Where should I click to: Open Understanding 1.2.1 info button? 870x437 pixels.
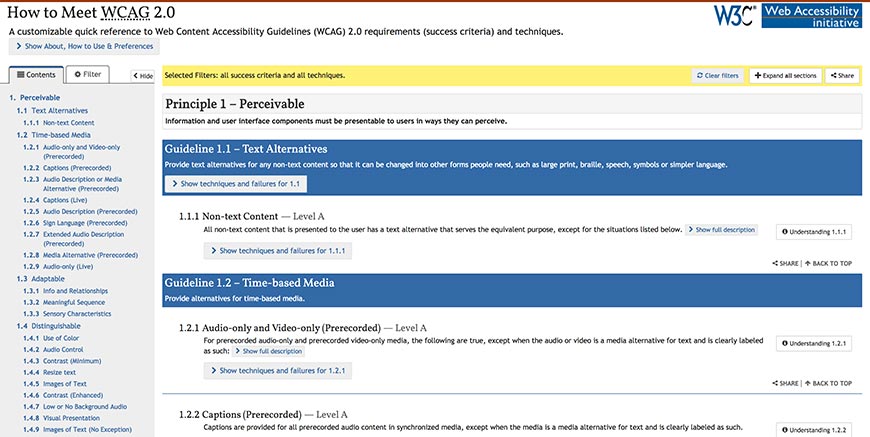pos(816,344)
